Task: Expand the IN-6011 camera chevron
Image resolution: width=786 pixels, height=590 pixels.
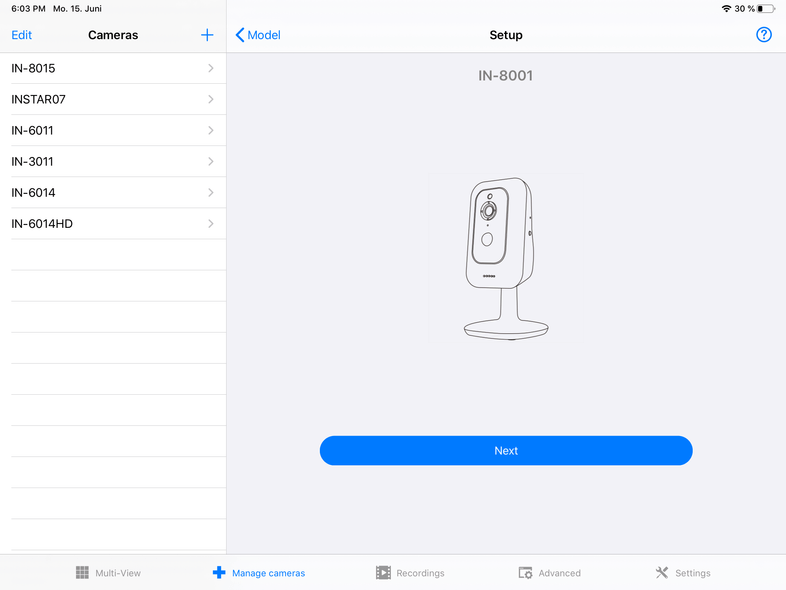Action: click(211, 130)
